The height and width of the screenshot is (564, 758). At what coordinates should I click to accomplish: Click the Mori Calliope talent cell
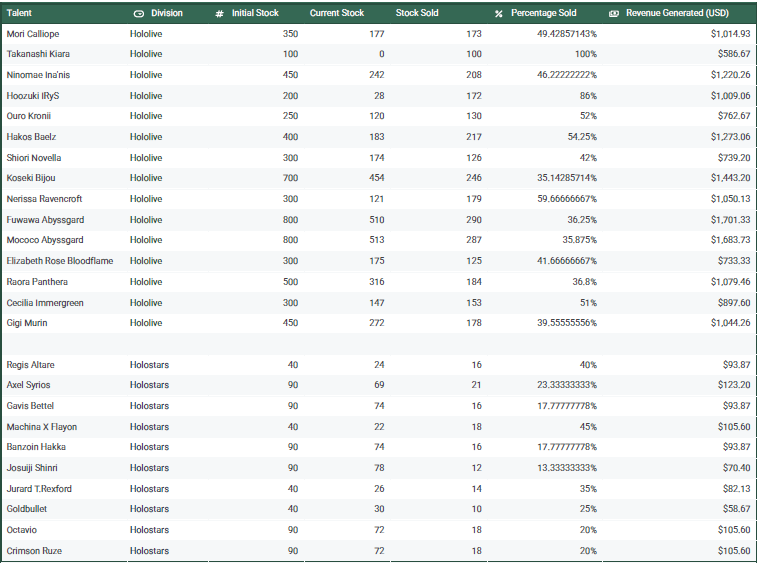point(33,34)
